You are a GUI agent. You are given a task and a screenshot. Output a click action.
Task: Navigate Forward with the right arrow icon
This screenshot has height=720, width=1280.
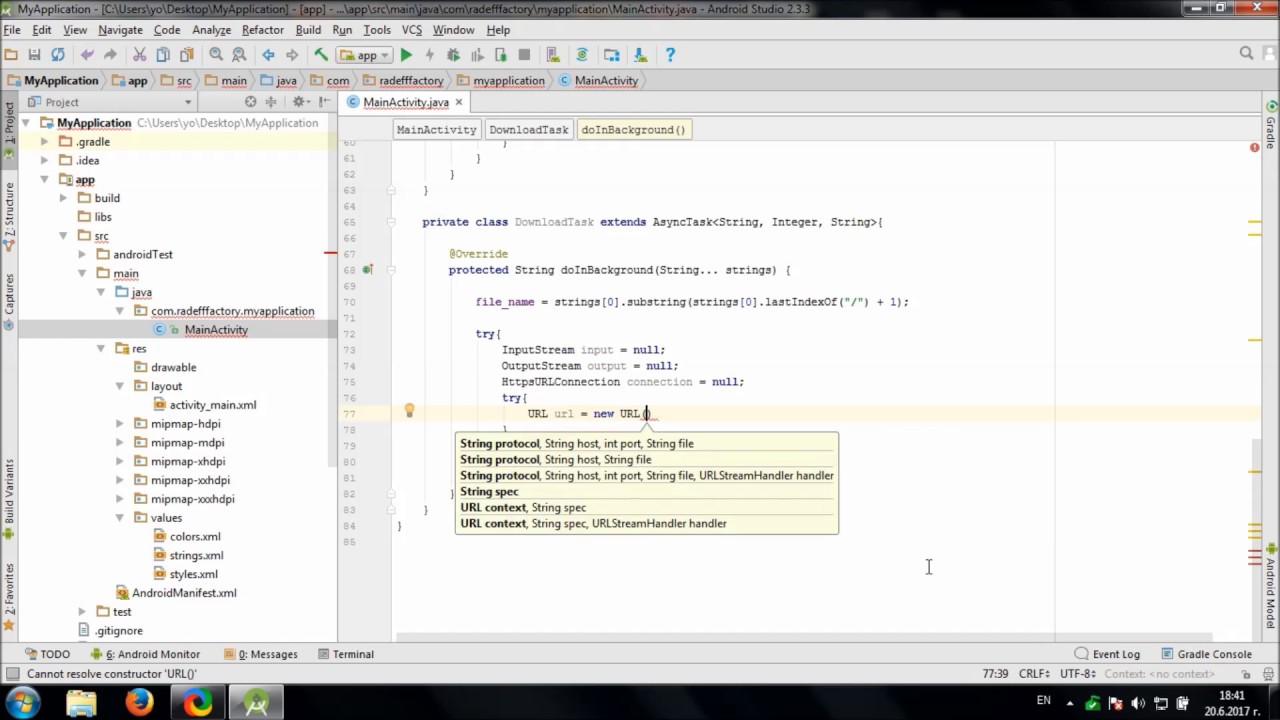[x=292, y=55]
